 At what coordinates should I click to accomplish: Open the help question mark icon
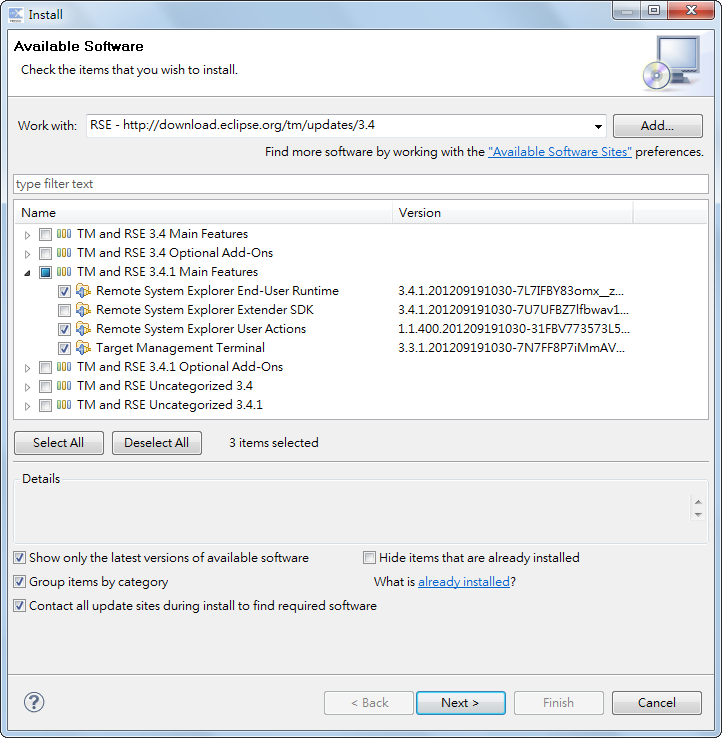click(x=34, y=702)
